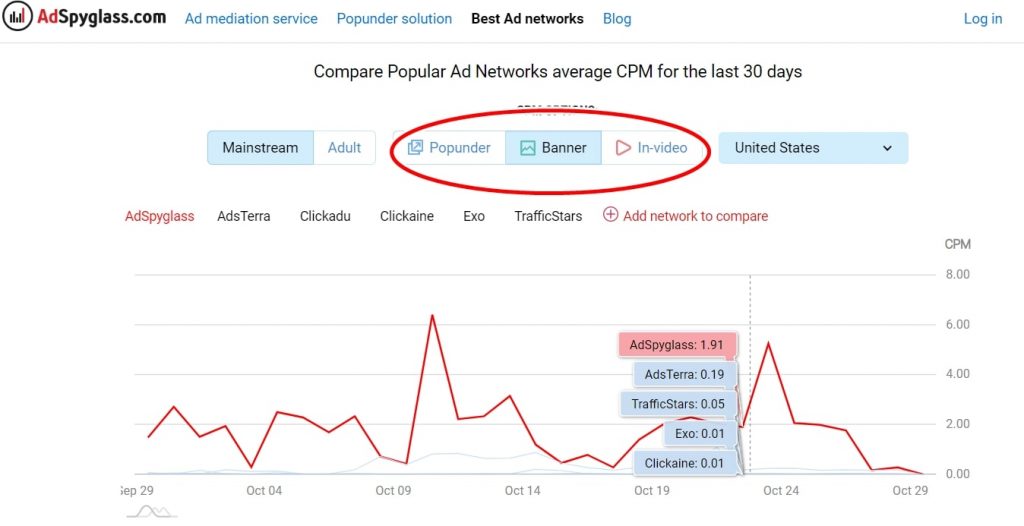1024x526 pixels.
Task: Toggle Clickadu series in chart legend
Action: click(x=325, y=216)
